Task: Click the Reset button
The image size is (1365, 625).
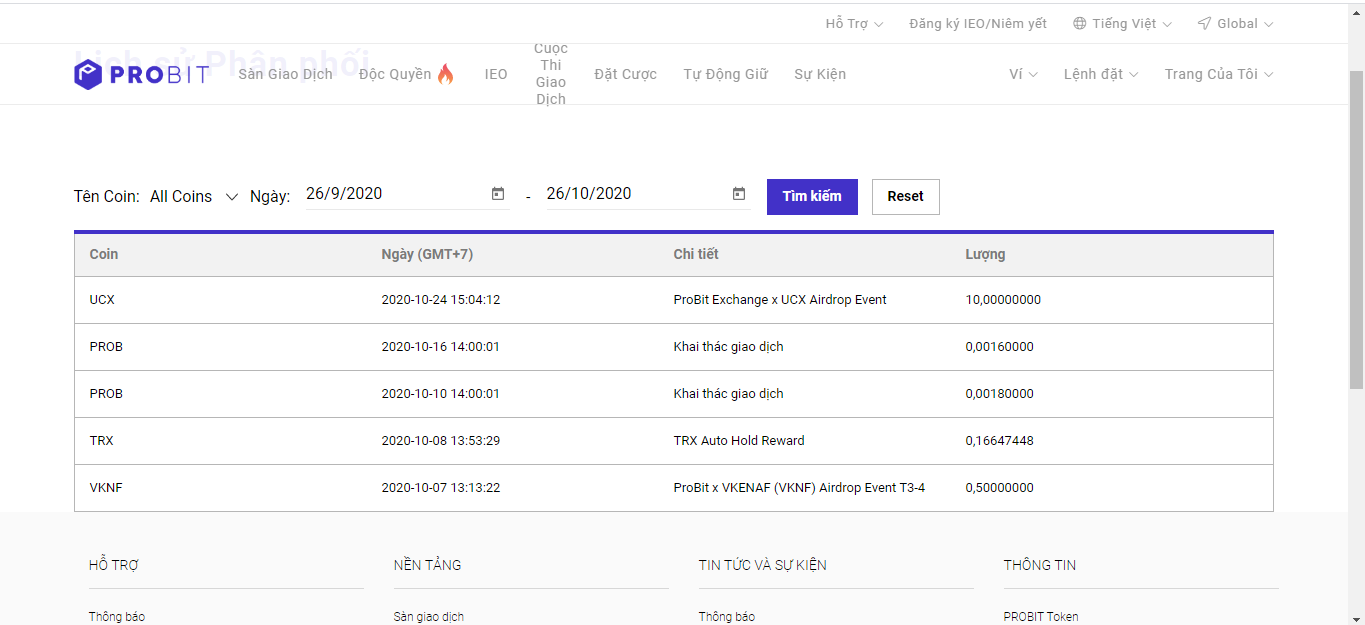Action: pyautogui.click(x=905, y=197)
